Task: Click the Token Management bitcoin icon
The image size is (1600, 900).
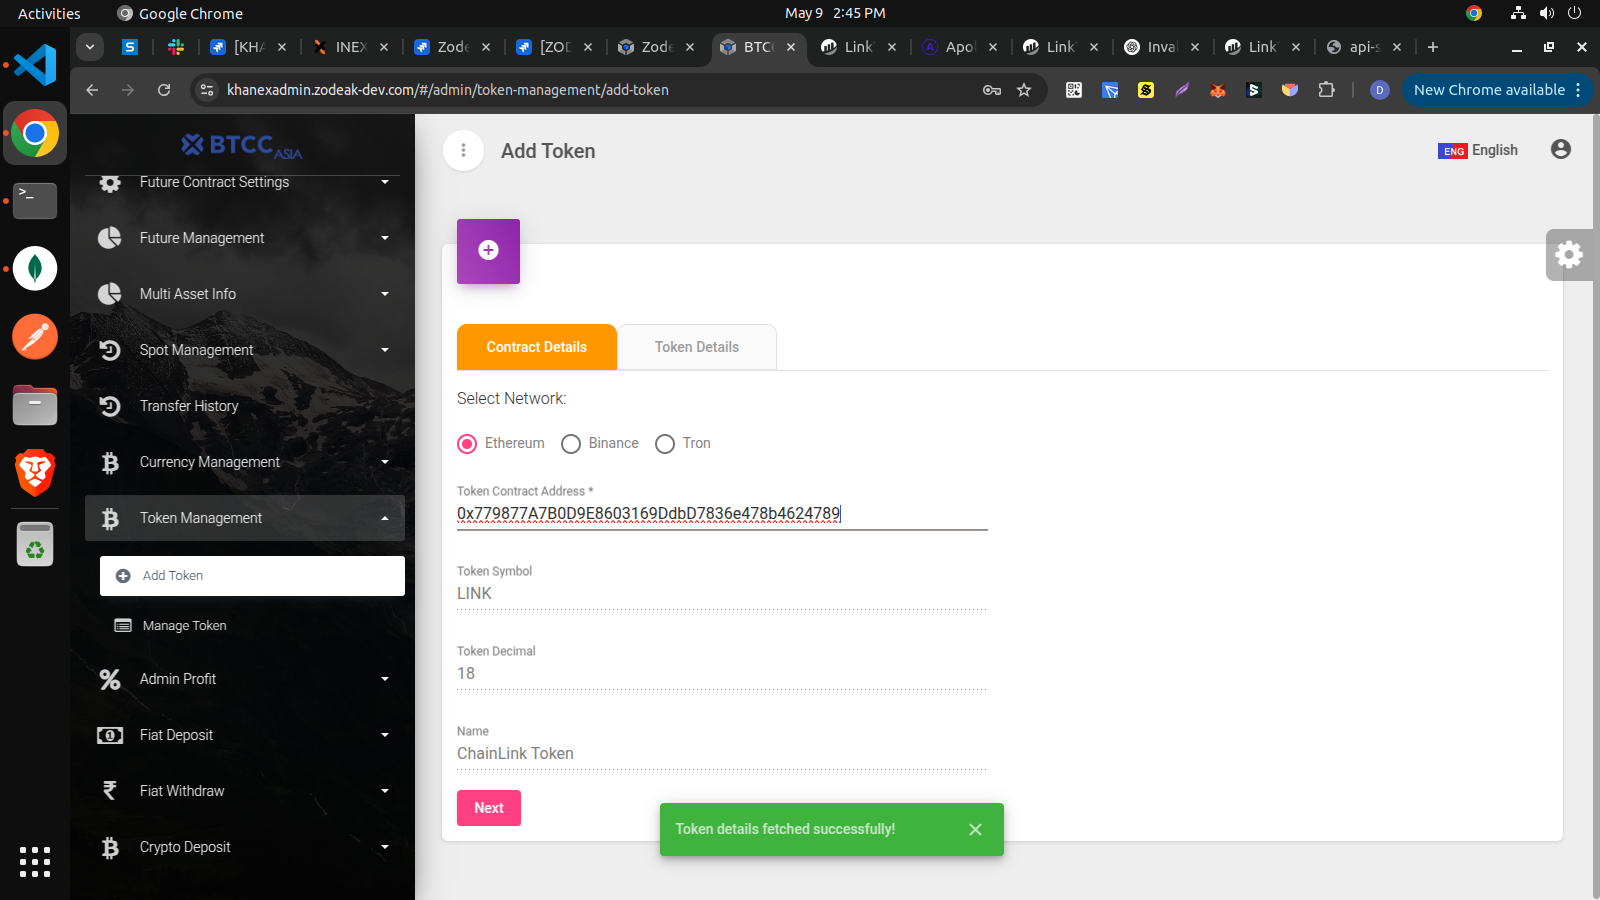Action: point(110,518)
